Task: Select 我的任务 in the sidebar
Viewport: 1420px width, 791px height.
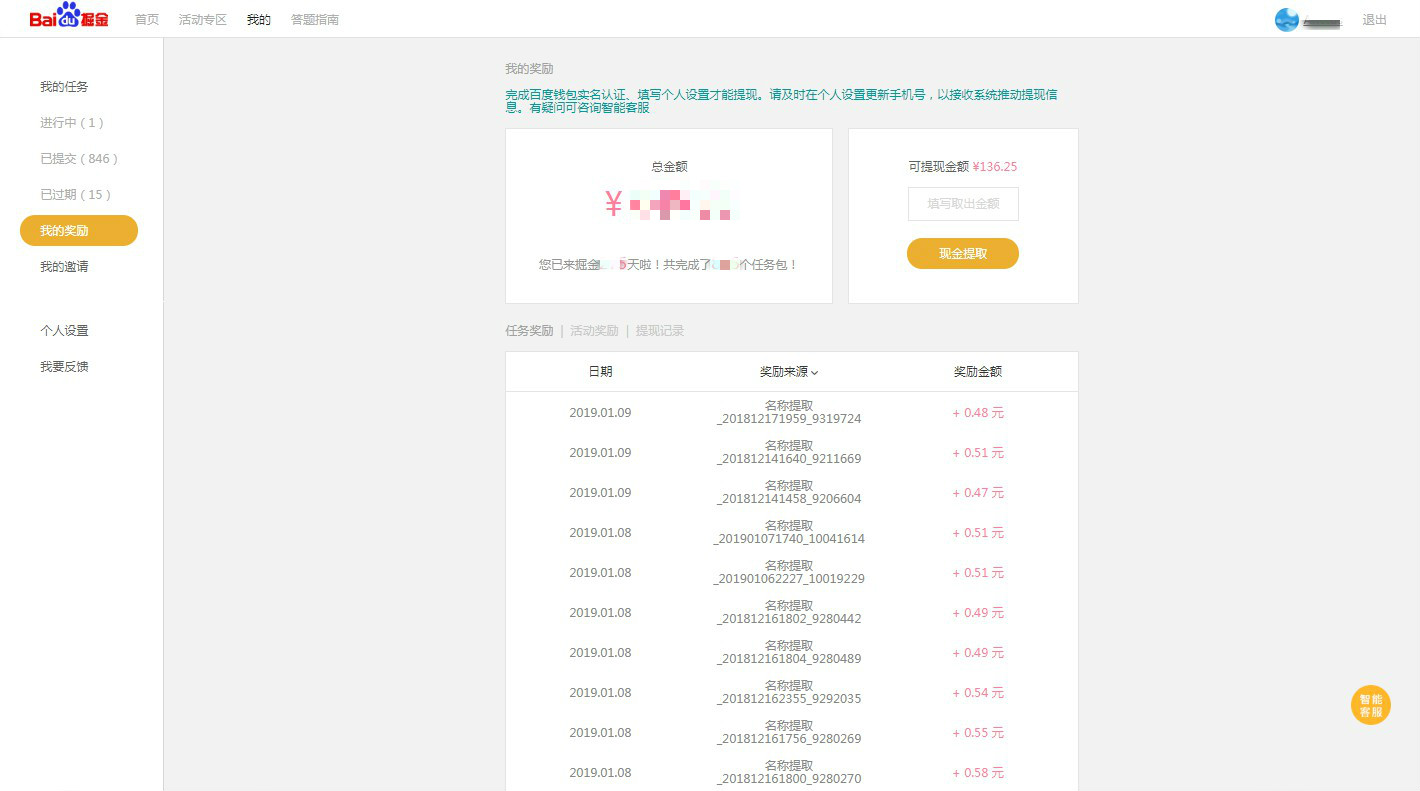Action: (x=62, y=86)
